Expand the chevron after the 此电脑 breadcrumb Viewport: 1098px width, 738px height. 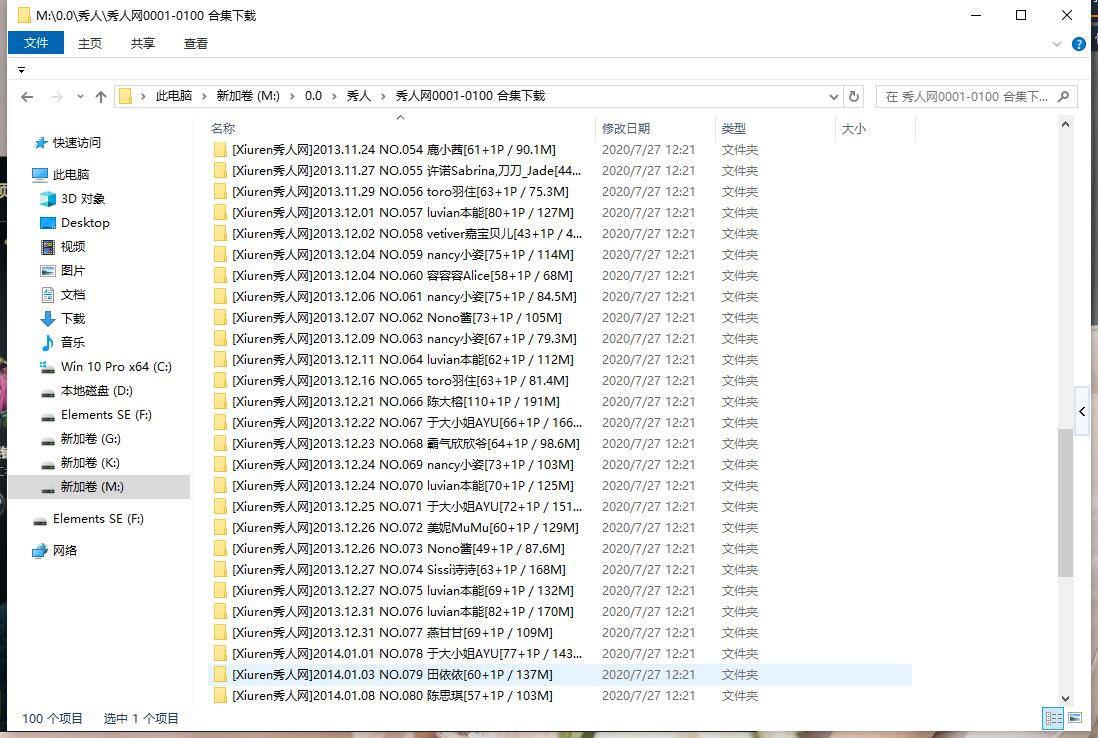[x=204, y=96]
